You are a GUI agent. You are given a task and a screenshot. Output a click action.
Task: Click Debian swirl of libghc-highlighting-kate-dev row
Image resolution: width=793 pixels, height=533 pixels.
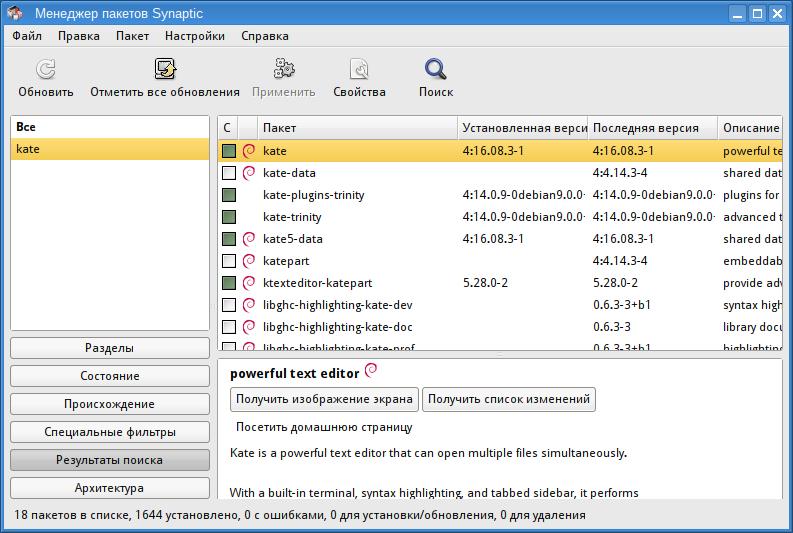[x=248, y=305]
